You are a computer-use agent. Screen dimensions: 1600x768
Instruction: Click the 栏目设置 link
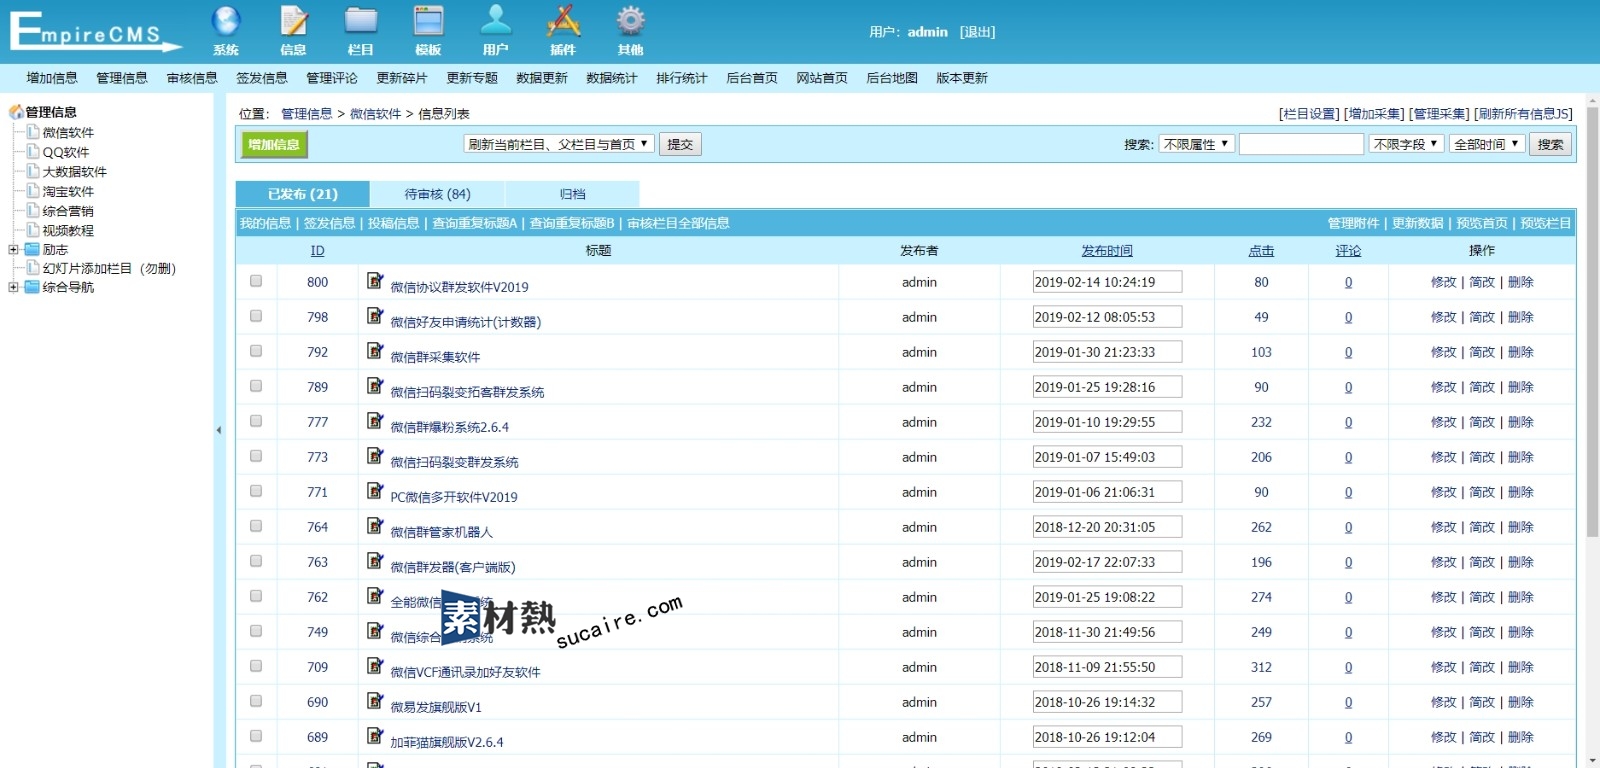pos(1309,114)
